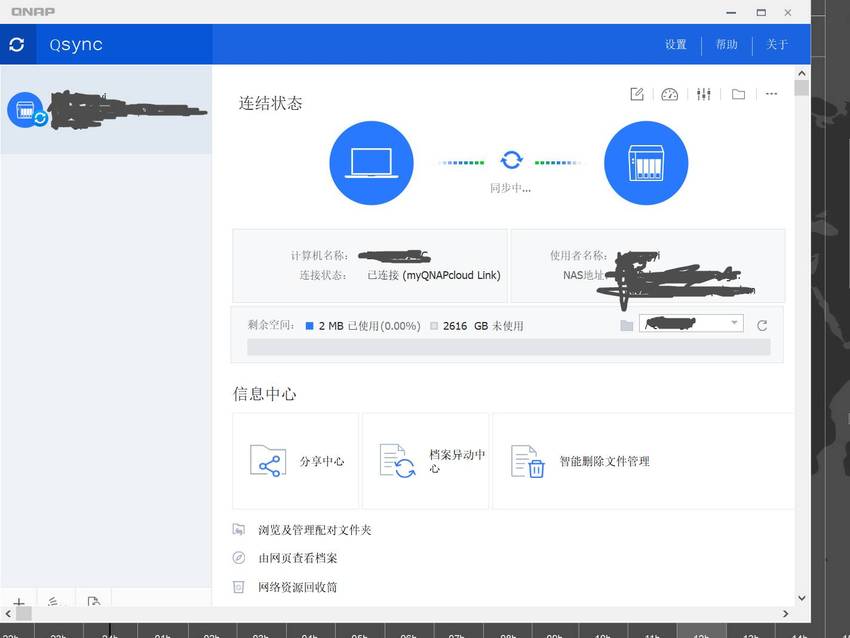This screenshot has width=850, height=638.
Task: Open the 设置 menu
Action: 675,44
